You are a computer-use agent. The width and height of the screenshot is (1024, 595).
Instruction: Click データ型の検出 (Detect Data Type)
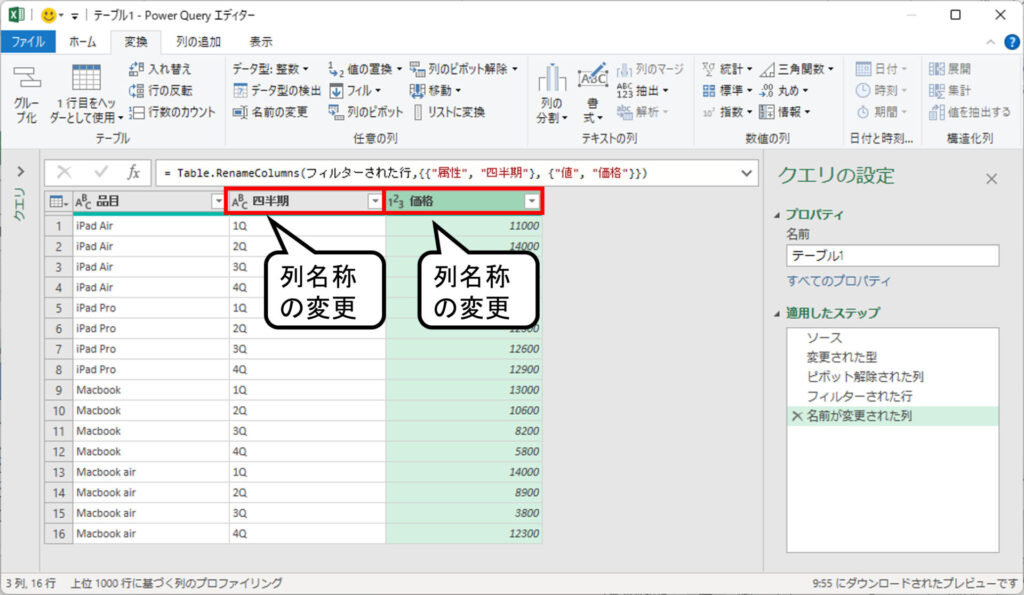(x=277, y=90)
